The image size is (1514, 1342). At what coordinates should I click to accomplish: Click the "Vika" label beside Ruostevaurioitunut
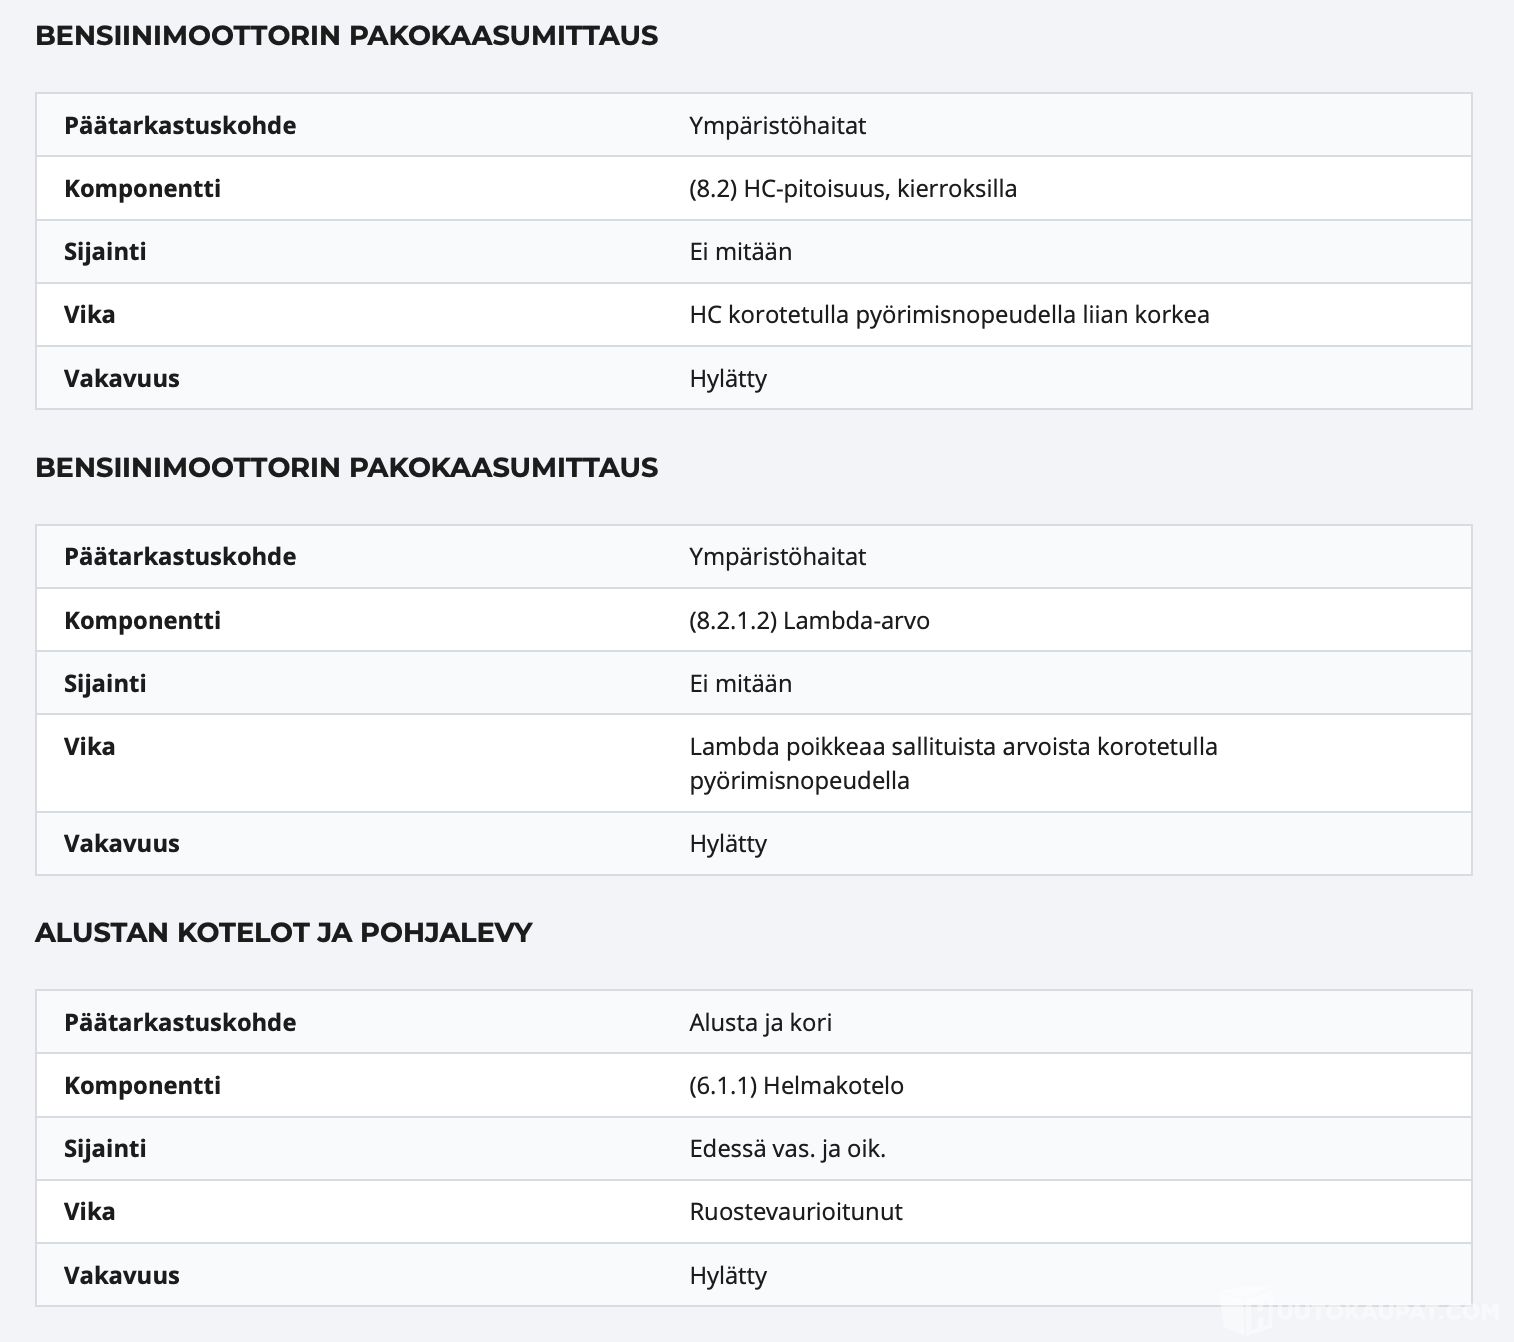pos(89,1211)
